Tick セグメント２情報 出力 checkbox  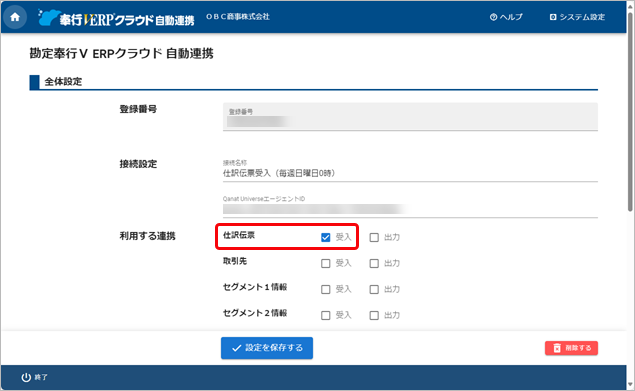(374, 315)
